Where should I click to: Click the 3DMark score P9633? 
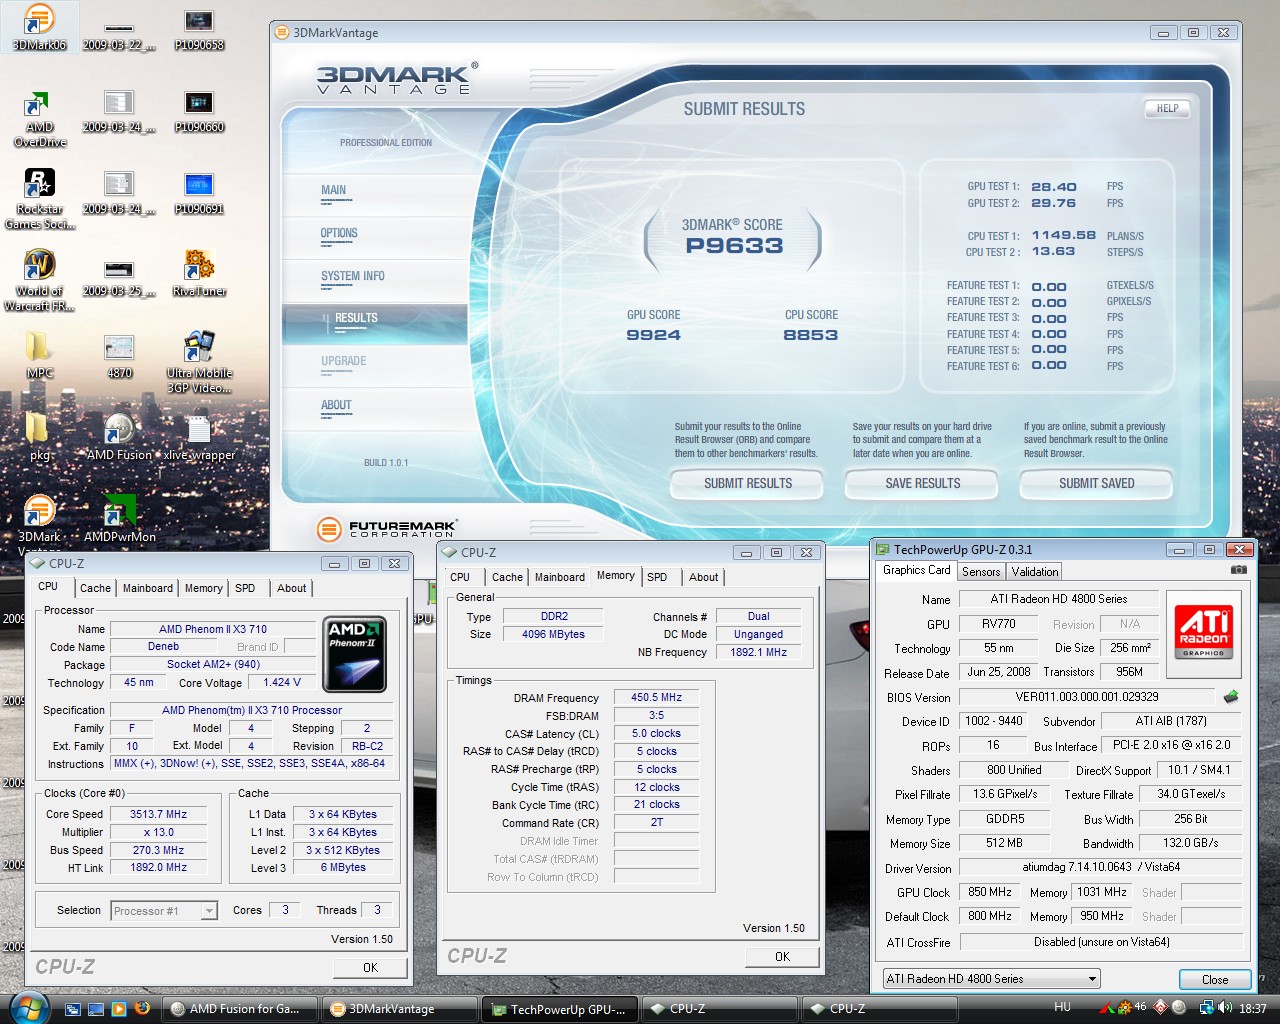[x=734, y=246]
